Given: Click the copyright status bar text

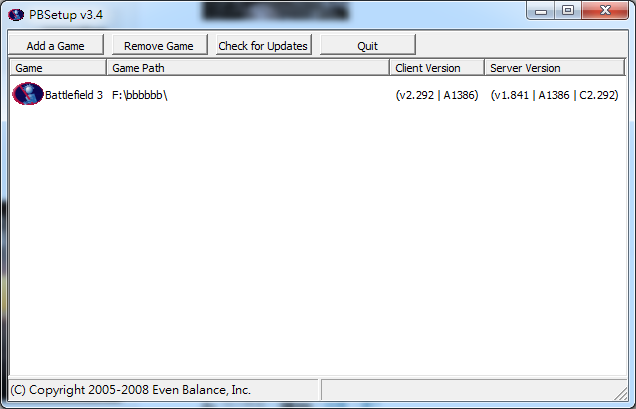Looking at the screenshot, I should tap(131, 390).
